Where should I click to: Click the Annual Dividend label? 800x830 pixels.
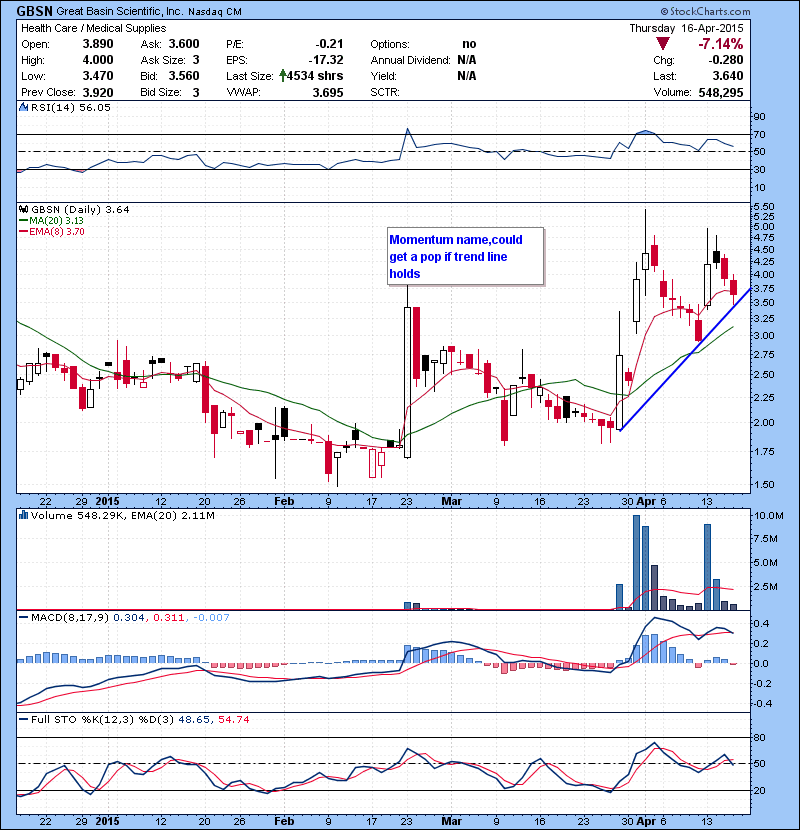point(410,60)
